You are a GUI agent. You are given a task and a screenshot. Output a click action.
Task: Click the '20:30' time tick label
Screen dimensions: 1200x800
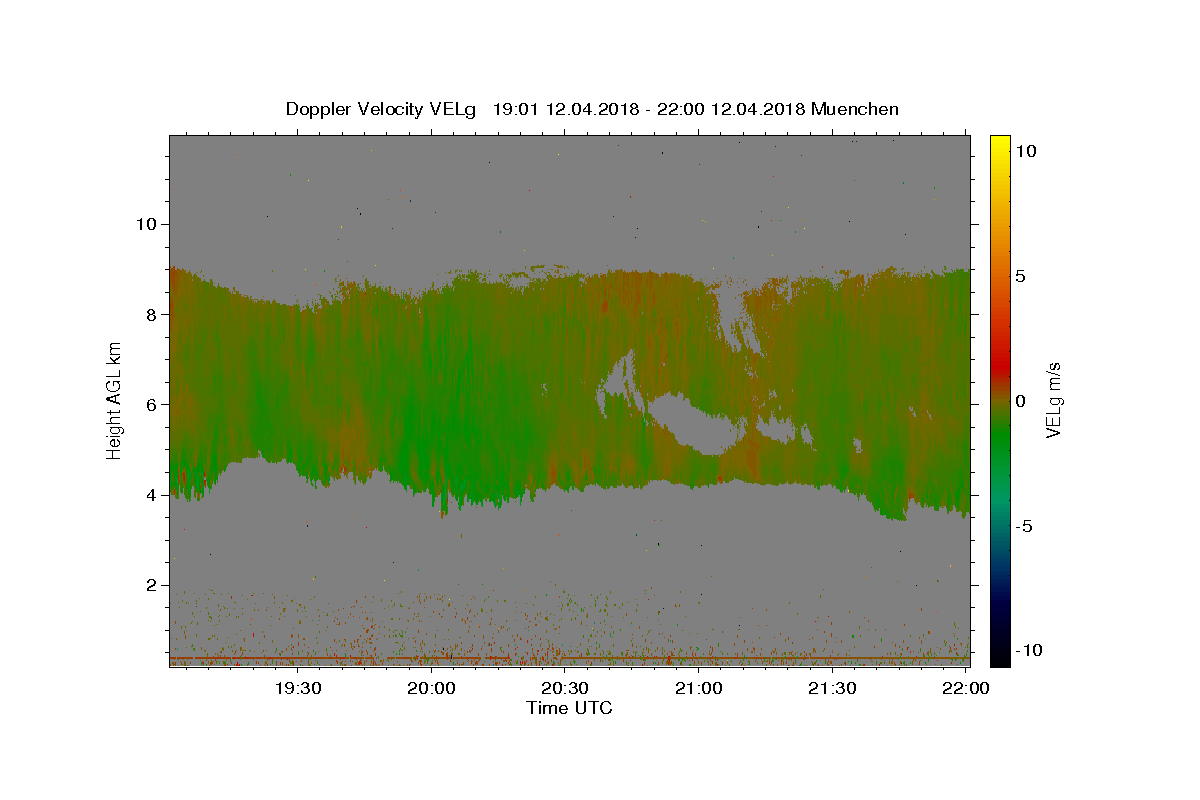click(x=566, y=688)
